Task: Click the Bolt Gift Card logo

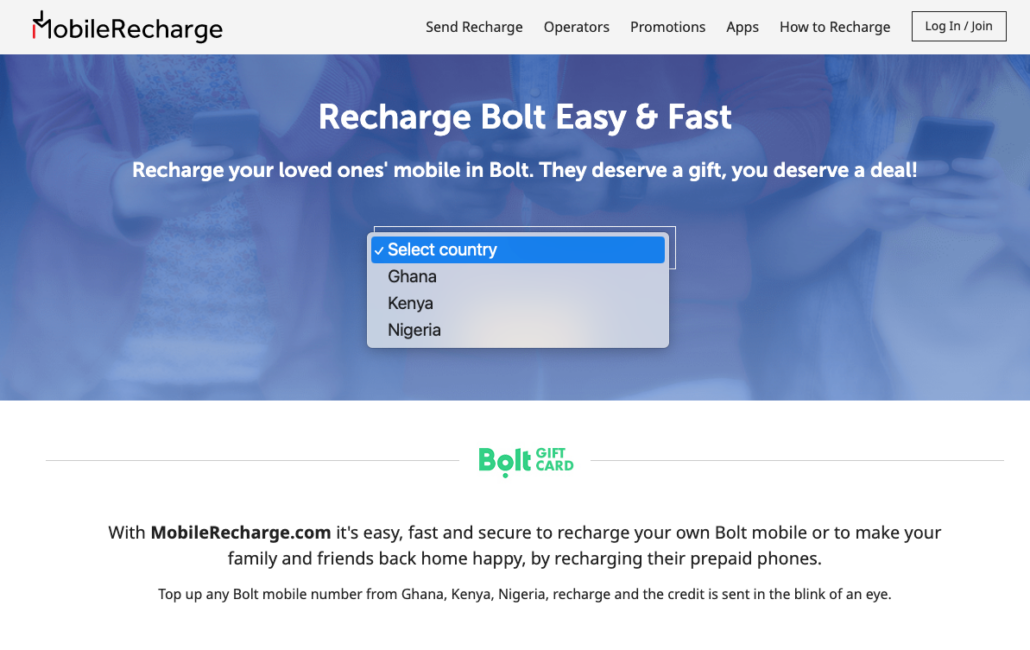Action: pyautogui.click(x=526, y=462)
